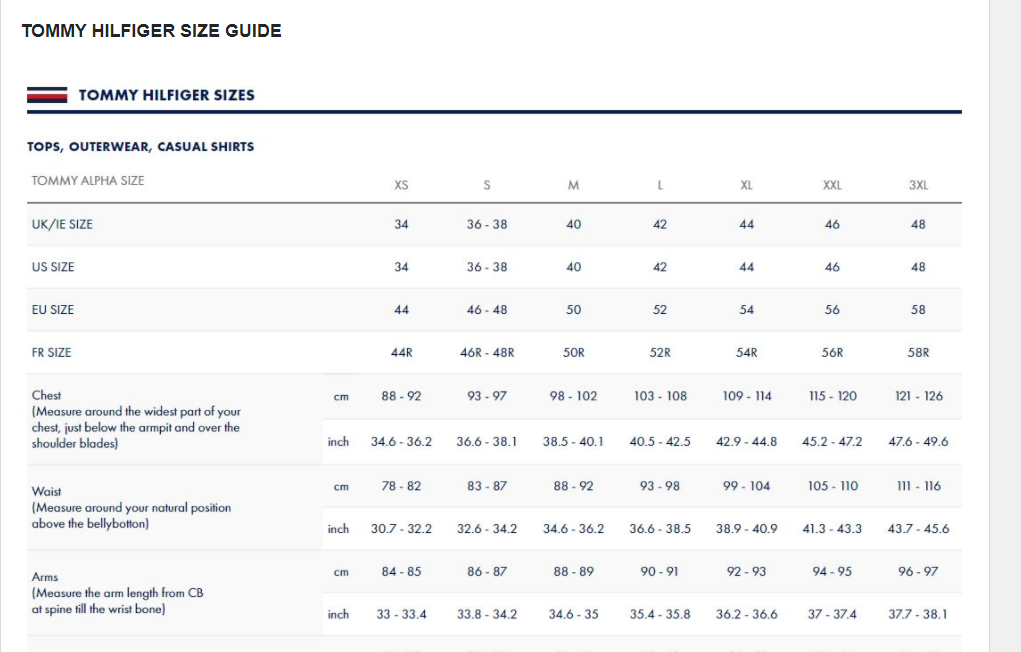The image size is (1021, 652).
Task: Click waist cm value 111 - 116
Action: pyautogui.click(x=918, y=486)
